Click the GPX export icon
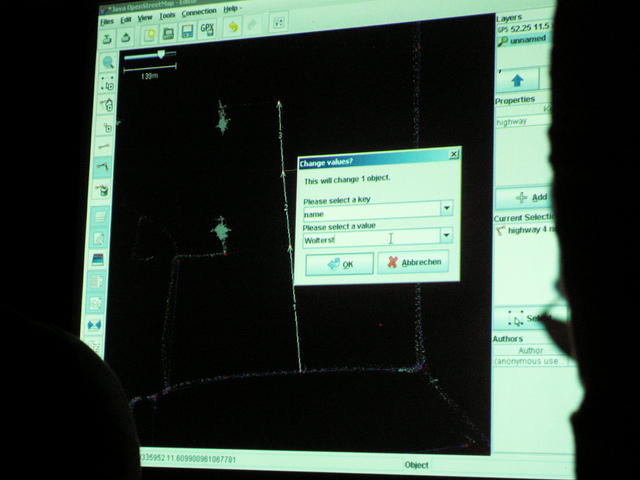The image size is (640, 480). [207, 29]
